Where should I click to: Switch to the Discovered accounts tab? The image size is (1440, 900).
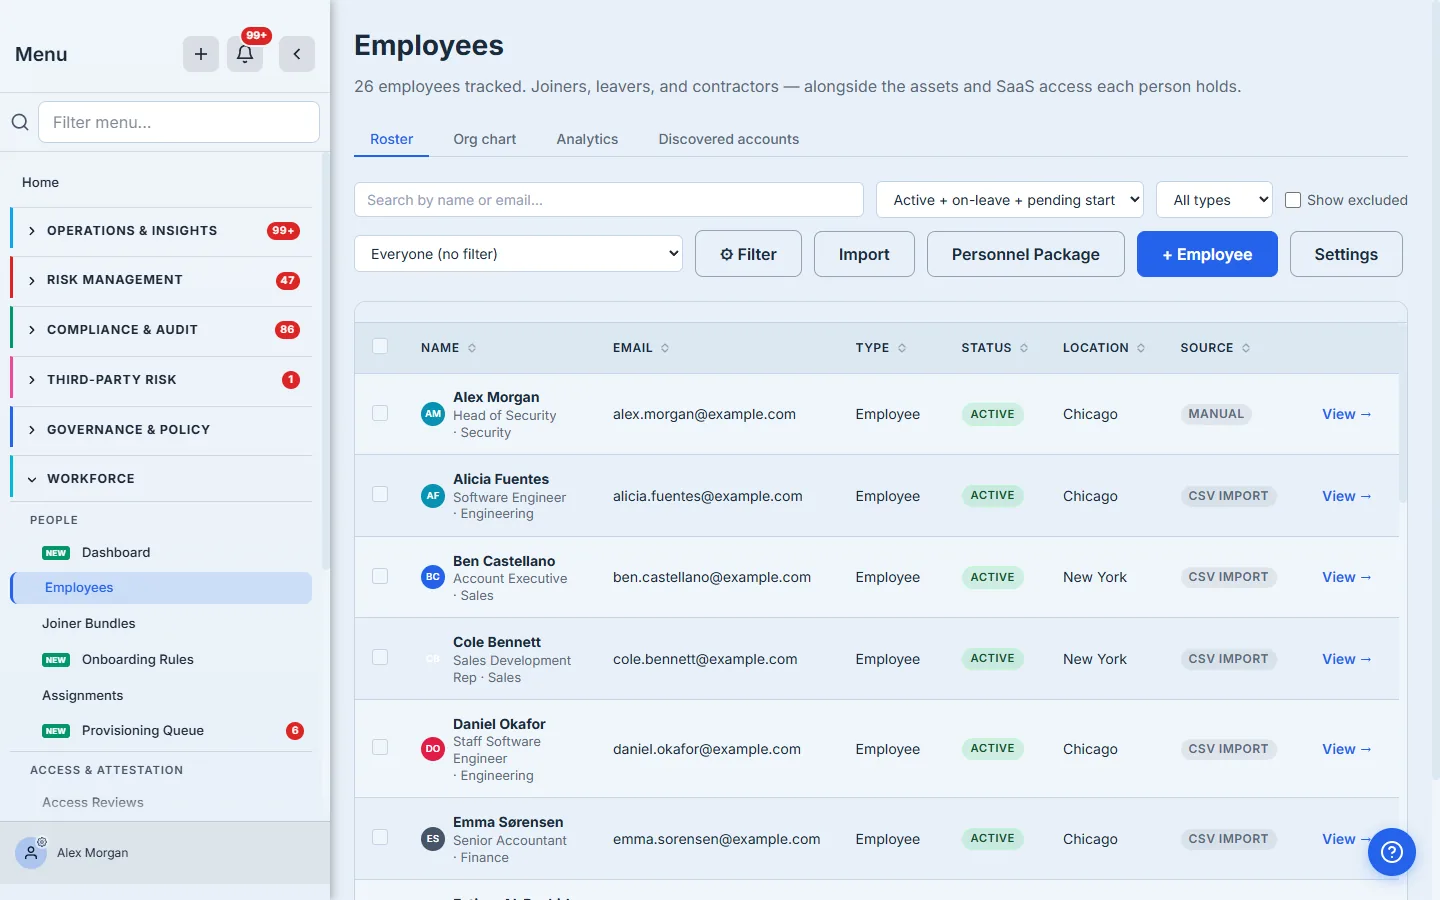[x=728, y=139]
